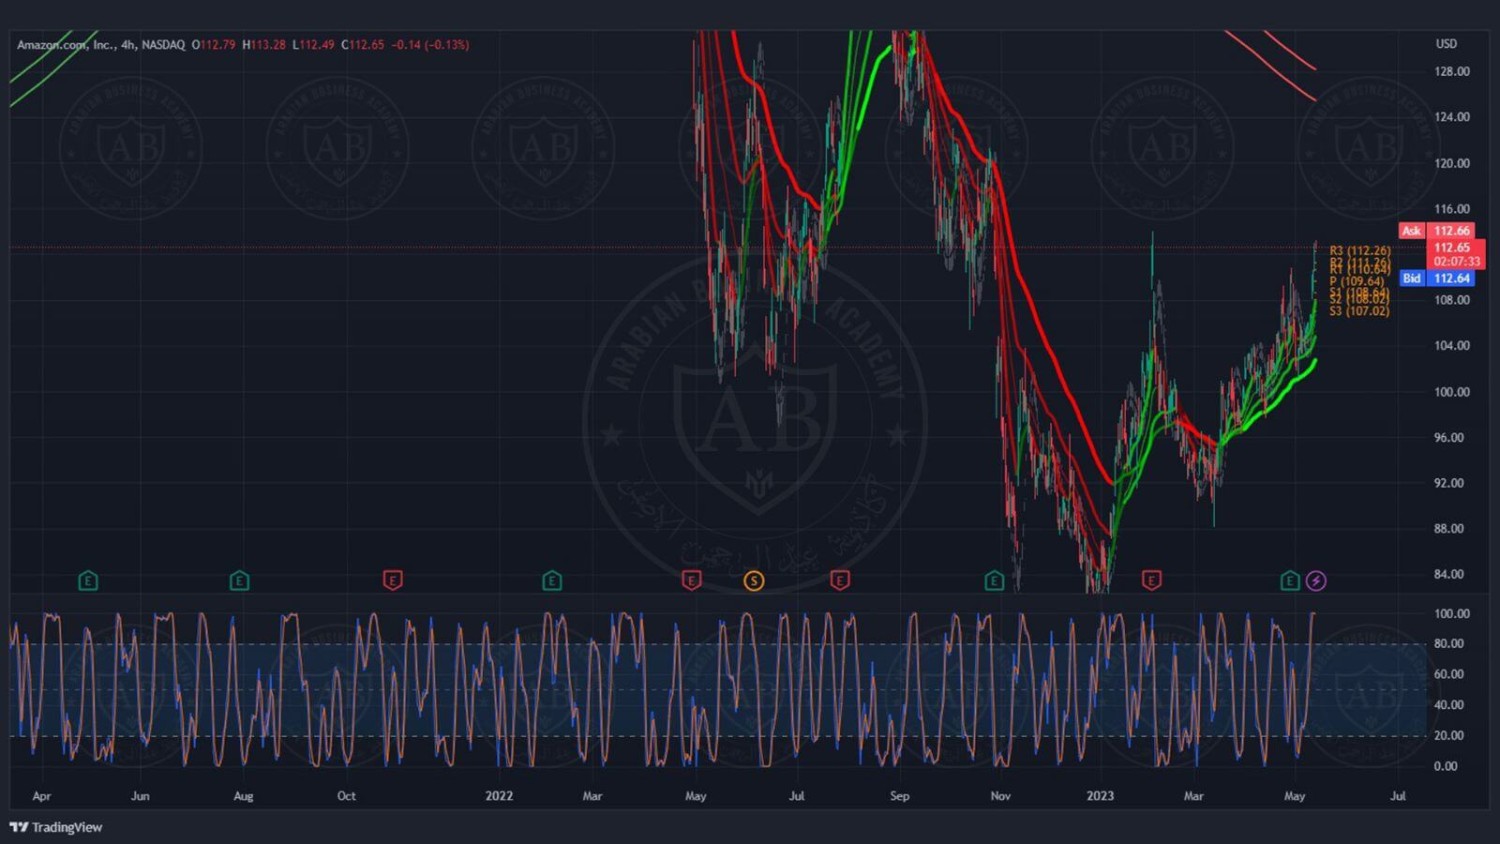Screen dimensions: 1500x844
Task: Click 84.00 on the price scale
Action: tap(1451, 574)
